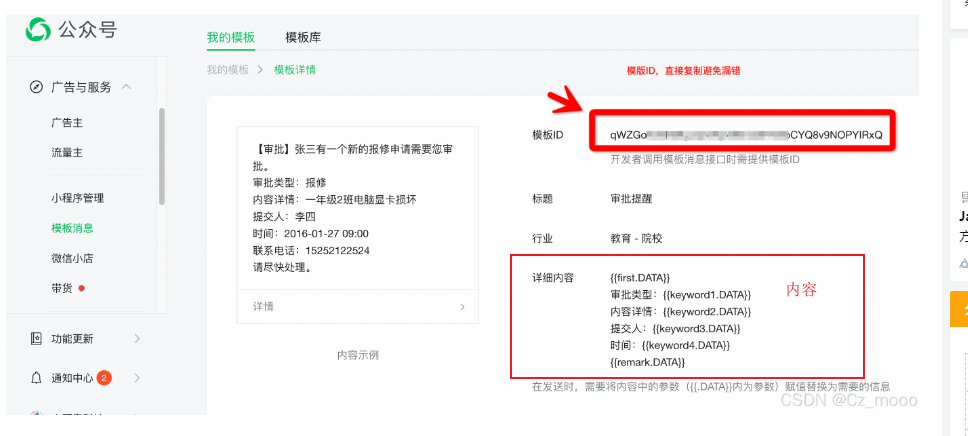Click the 联系电话：15252122524 text

311,251
